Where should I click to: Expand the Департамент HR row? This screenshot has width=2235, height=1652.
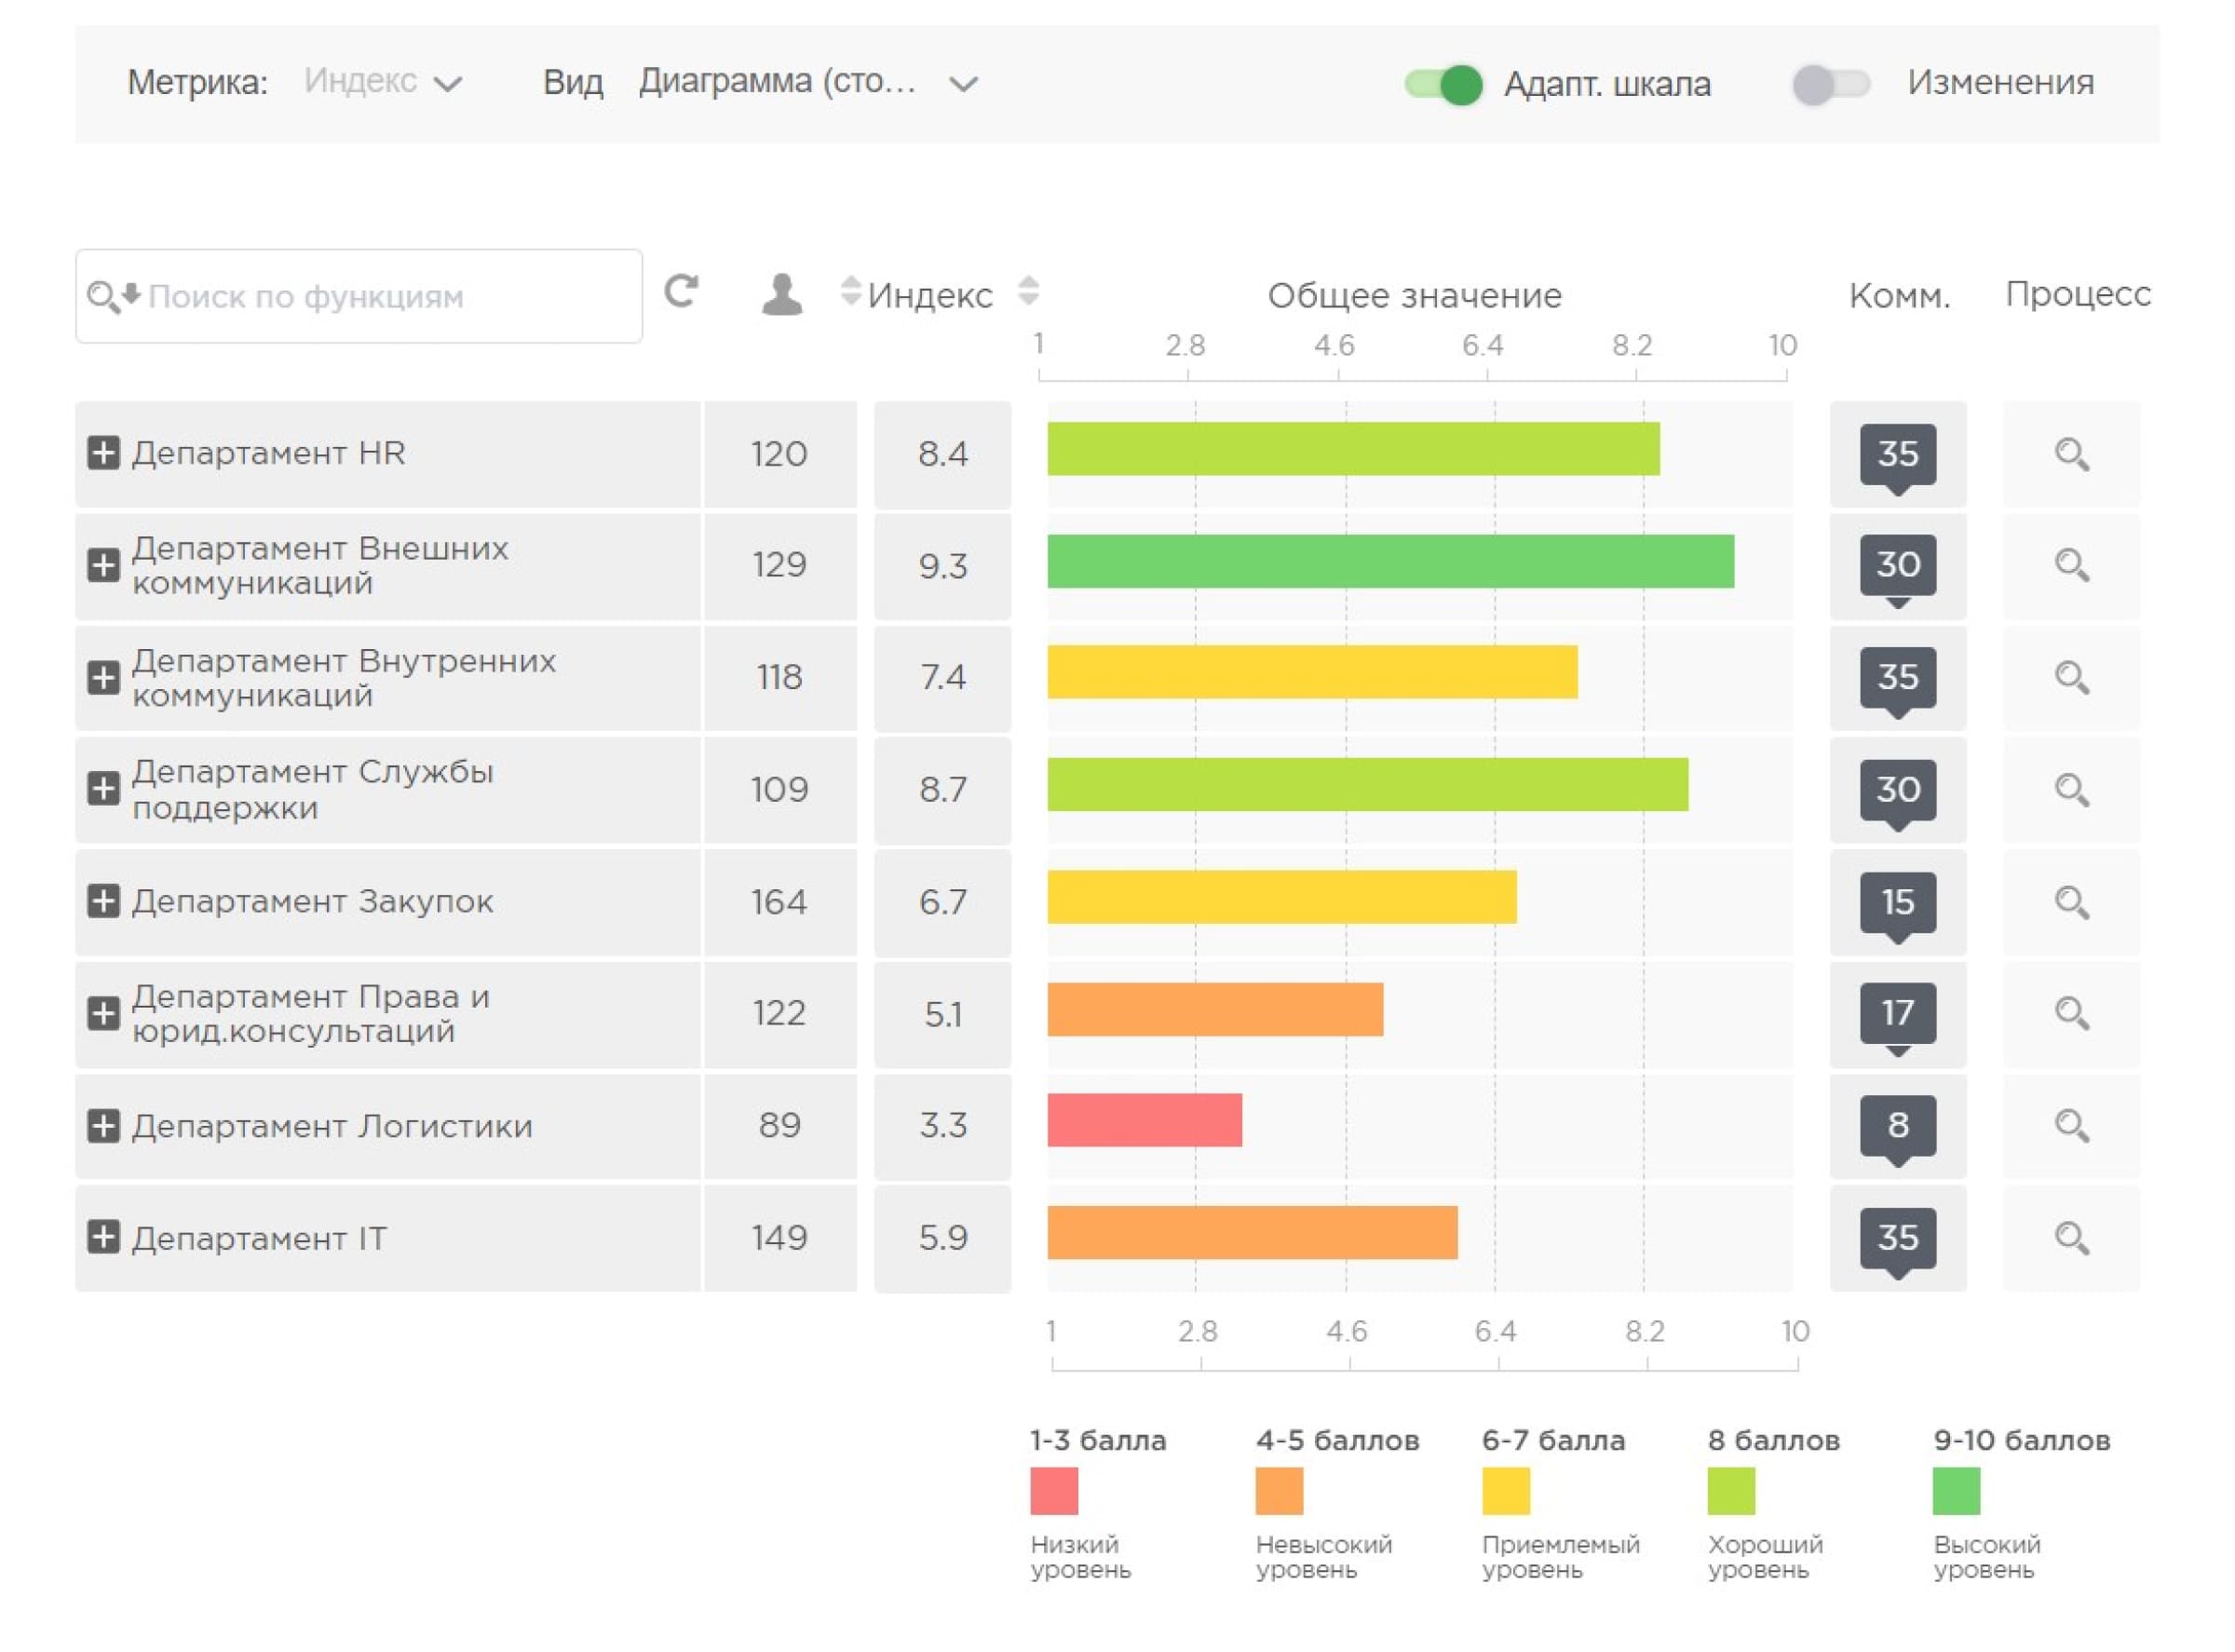[103, 453]
